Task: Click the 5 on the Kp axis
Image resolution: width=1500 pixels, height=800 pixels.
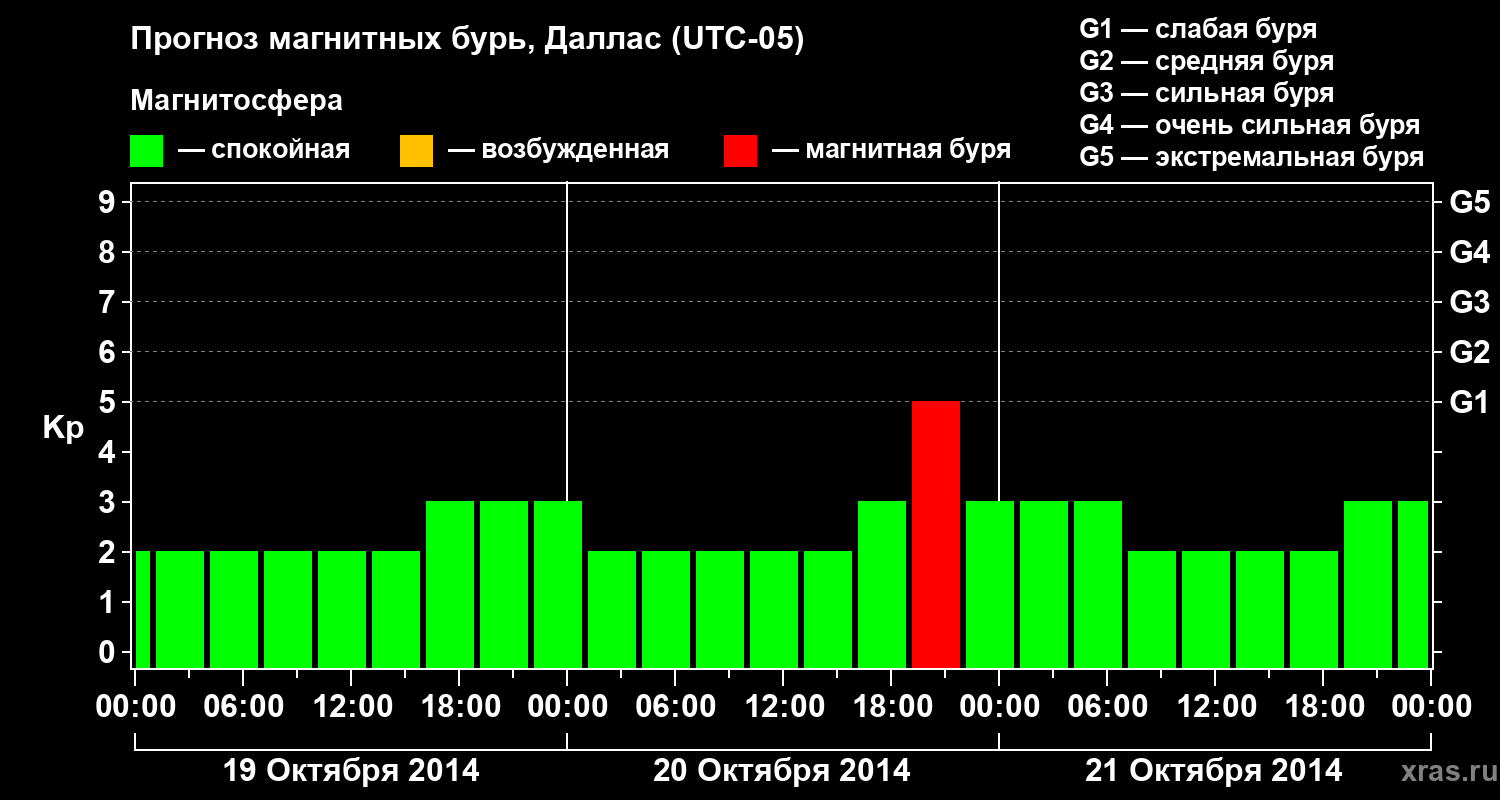Action: click(x=108, y=402)
